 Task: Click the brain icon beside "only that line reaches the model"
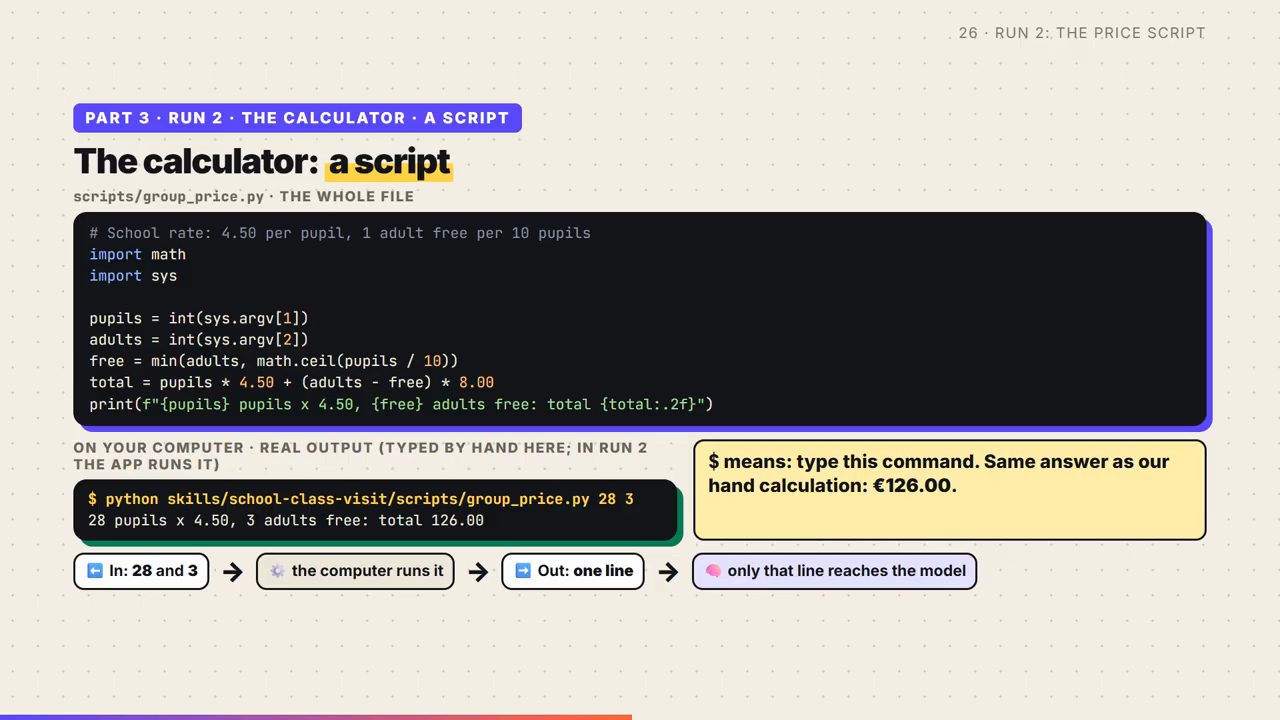(713, 571)
